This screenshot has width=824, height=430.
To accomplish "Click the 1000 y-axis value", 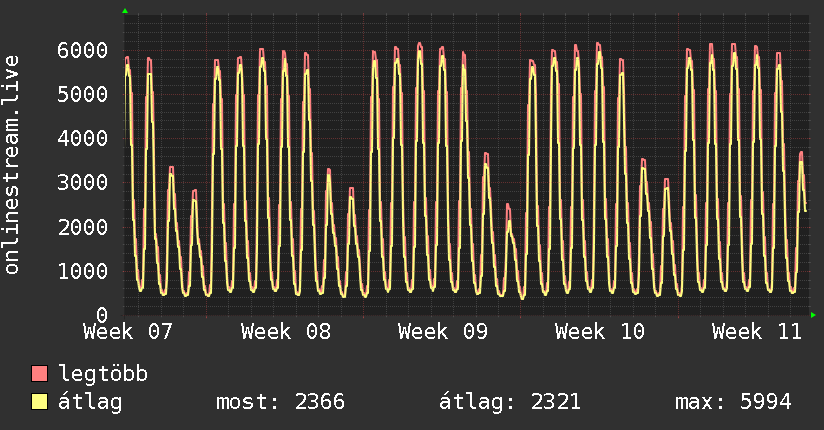I will click(x=83, y=271).
